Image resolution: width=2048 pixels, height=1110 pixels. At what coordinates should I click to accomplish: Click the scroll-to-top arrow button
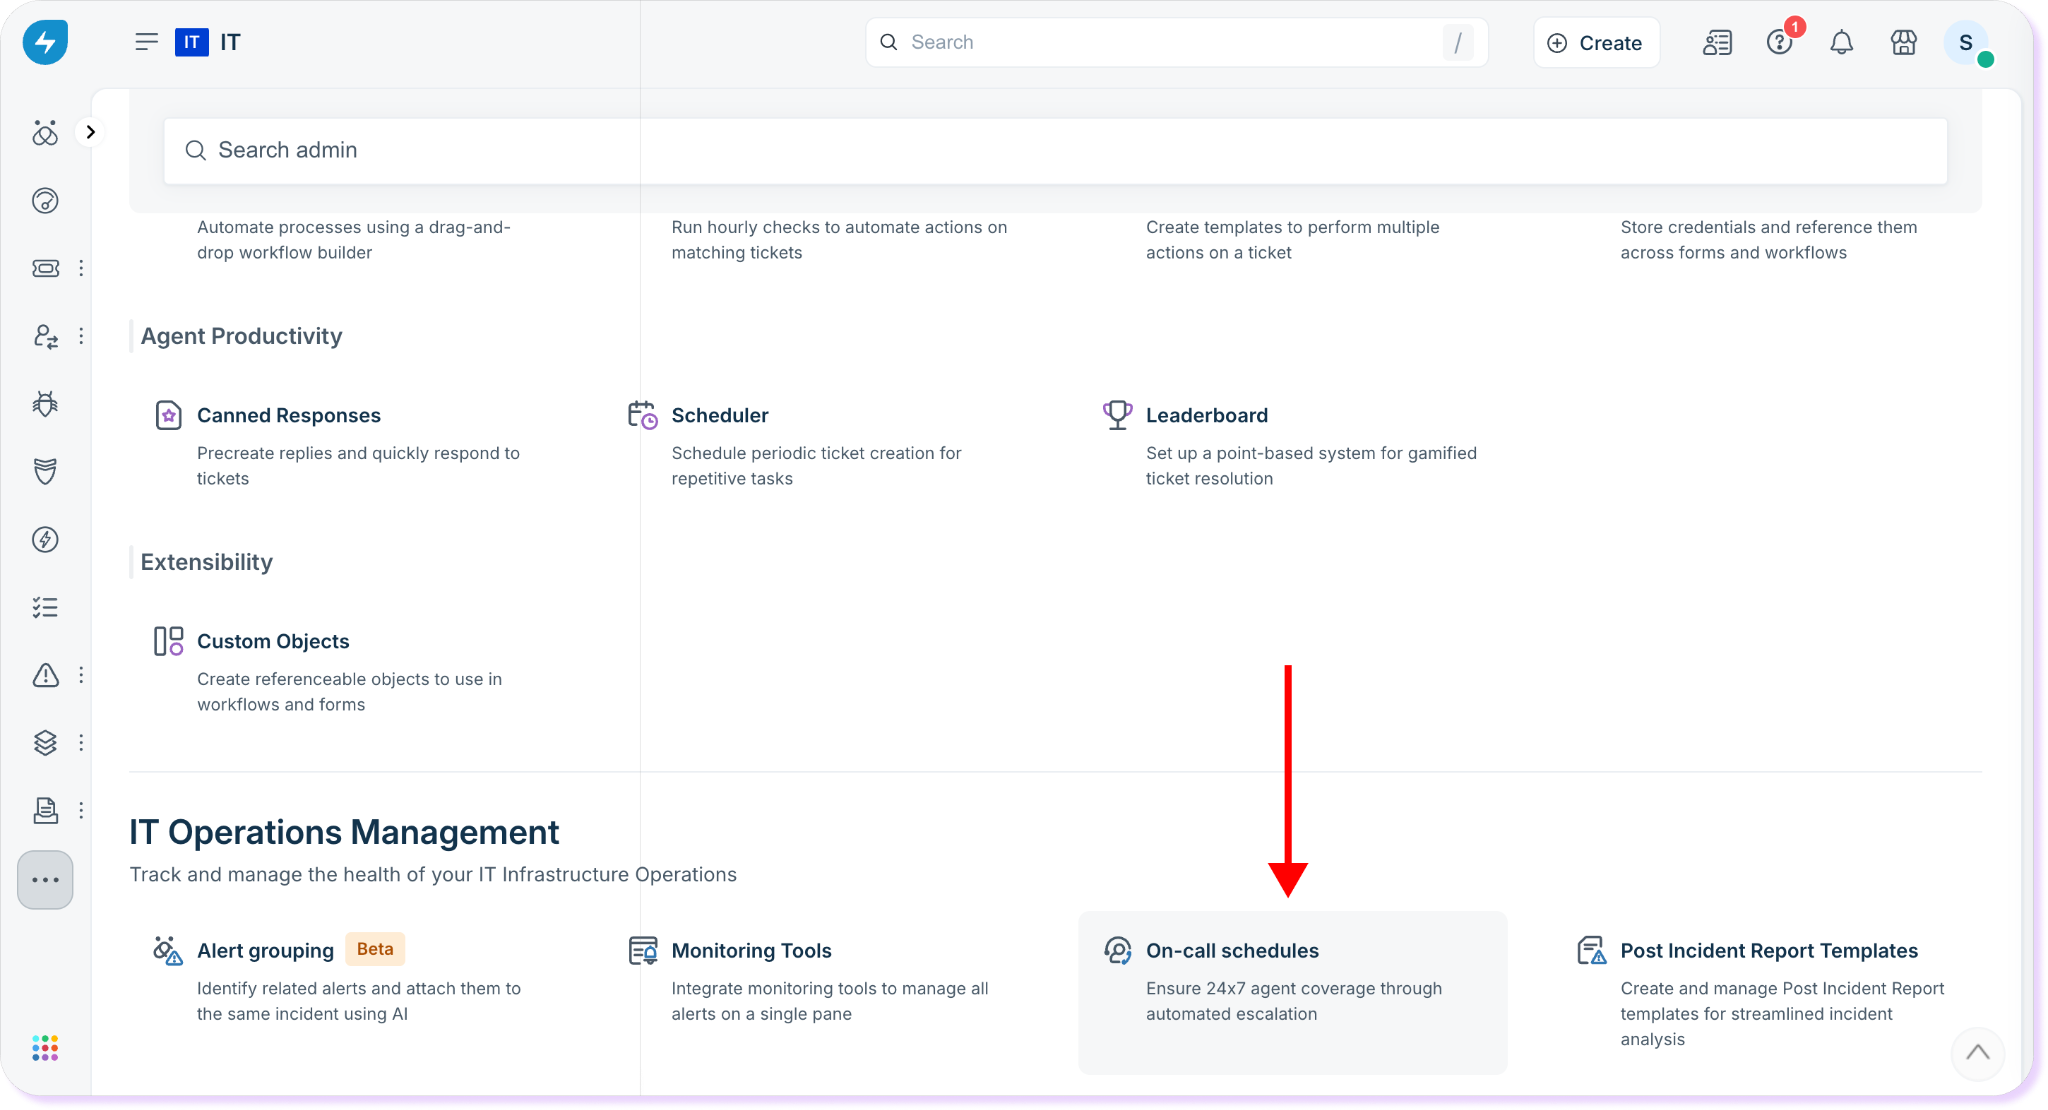1977,1052
